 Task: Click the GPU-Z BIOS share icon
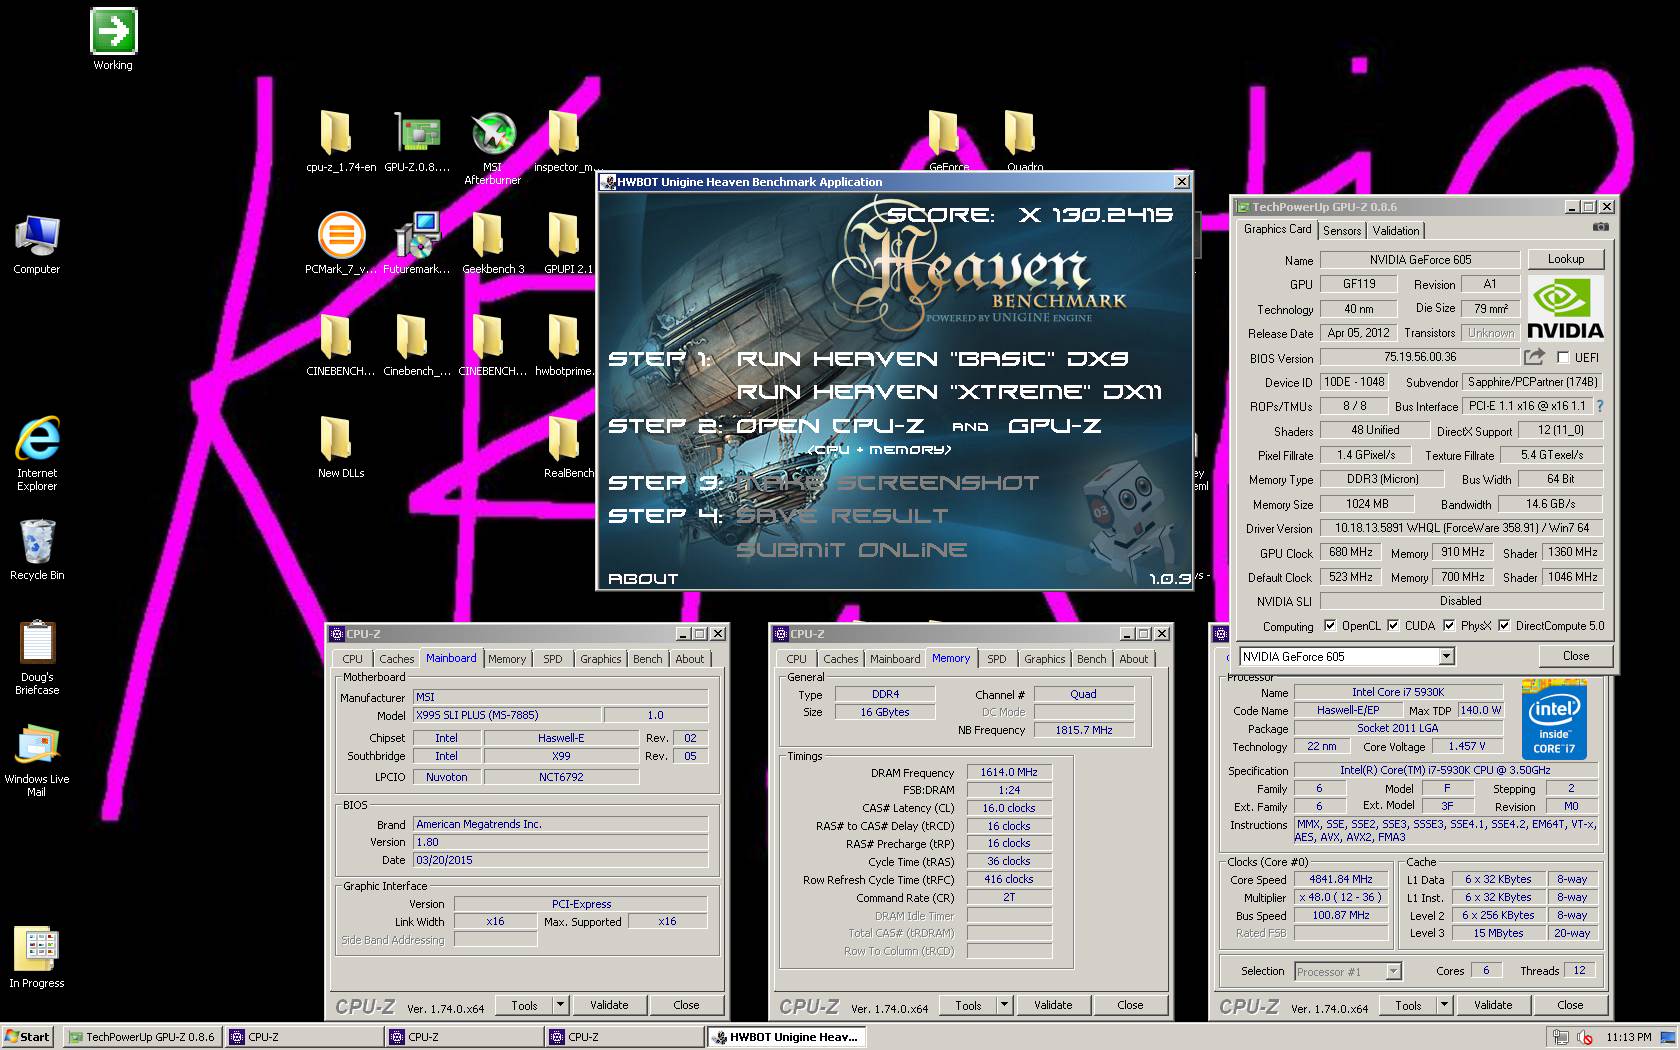click(1534, 357)
